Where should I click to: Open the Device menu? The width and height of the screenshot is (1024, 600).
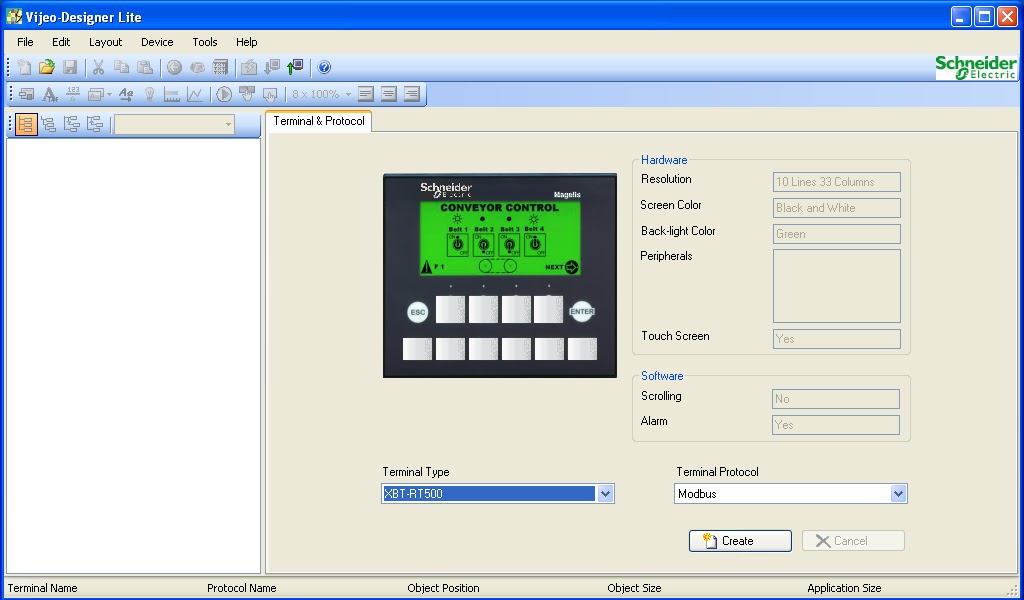(156, 42)
